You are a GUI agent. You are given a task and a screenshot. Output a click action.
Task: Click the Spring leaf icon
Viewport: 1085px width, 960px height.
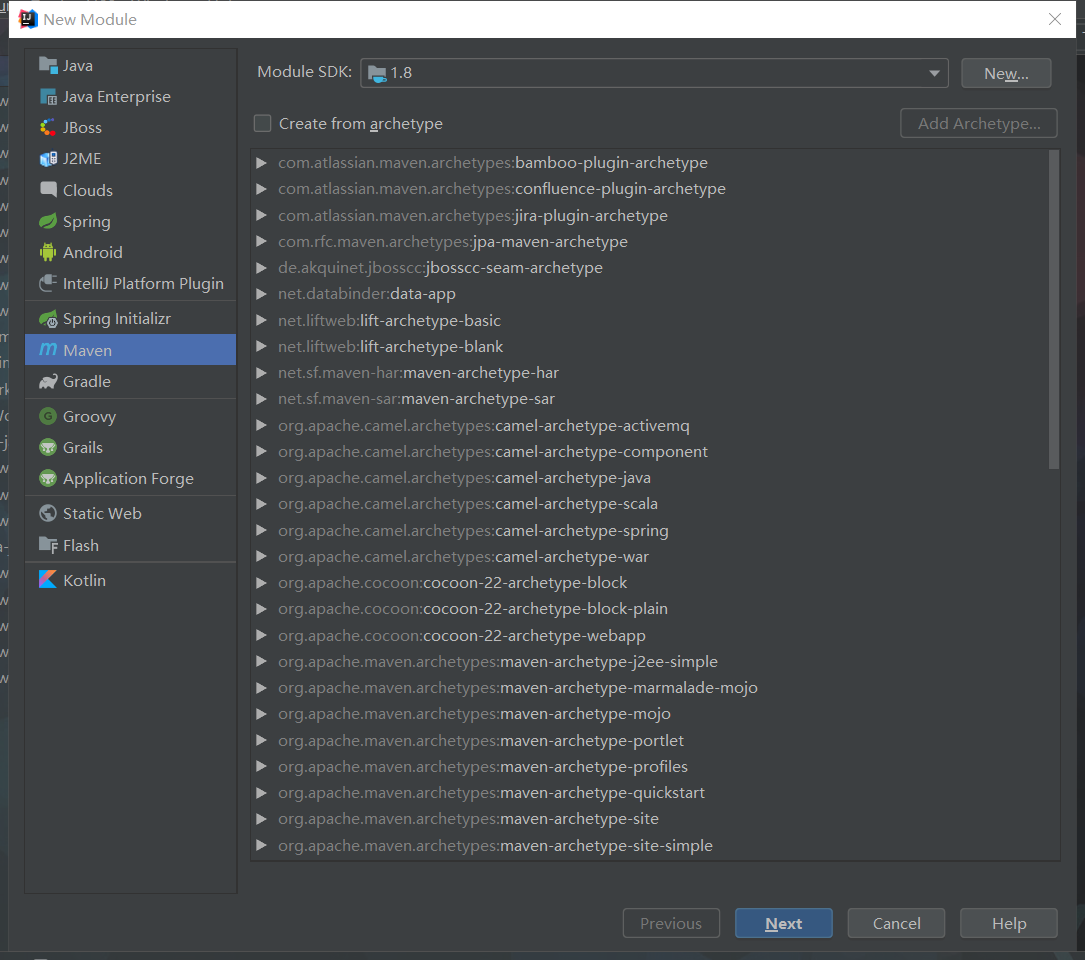[48, 221]
